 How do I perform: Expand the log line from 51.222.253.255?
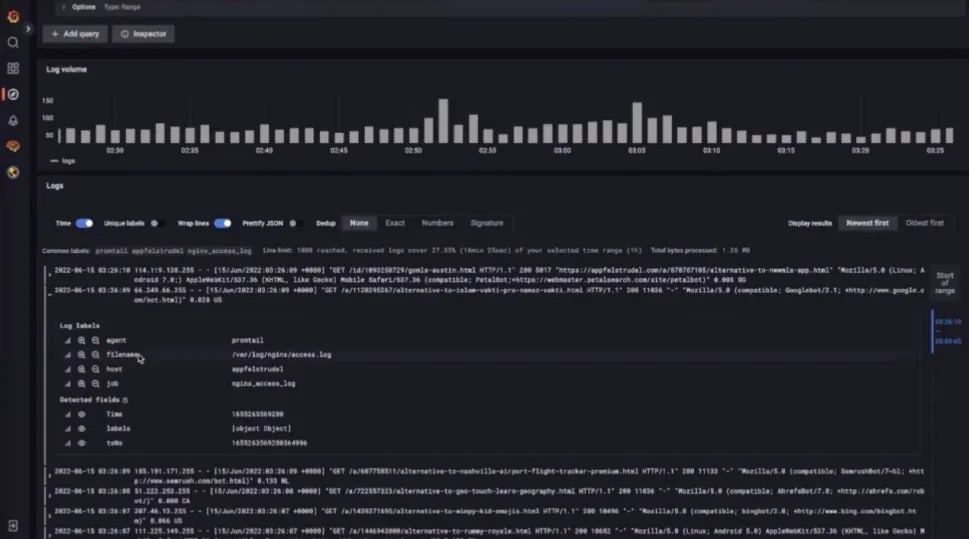pos(50,496)
